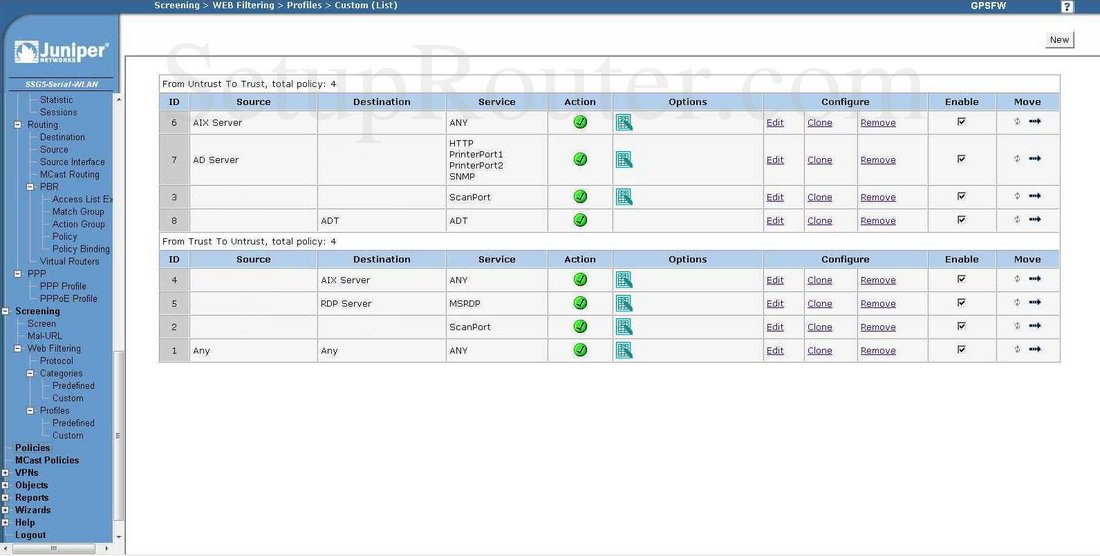Toggle Enable checkbox for AD Server policy
The height and width of the screenshot is (556, 1100).
(961, 158)
